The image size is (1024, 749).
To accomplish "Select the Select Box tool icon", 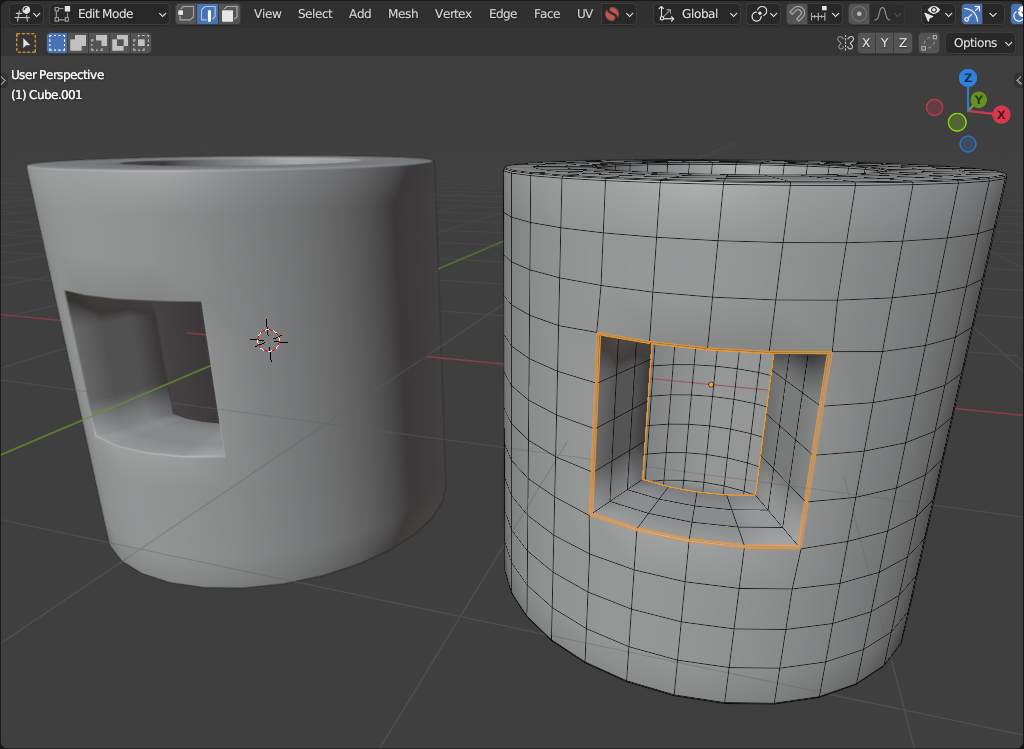I will coord(26,43).
